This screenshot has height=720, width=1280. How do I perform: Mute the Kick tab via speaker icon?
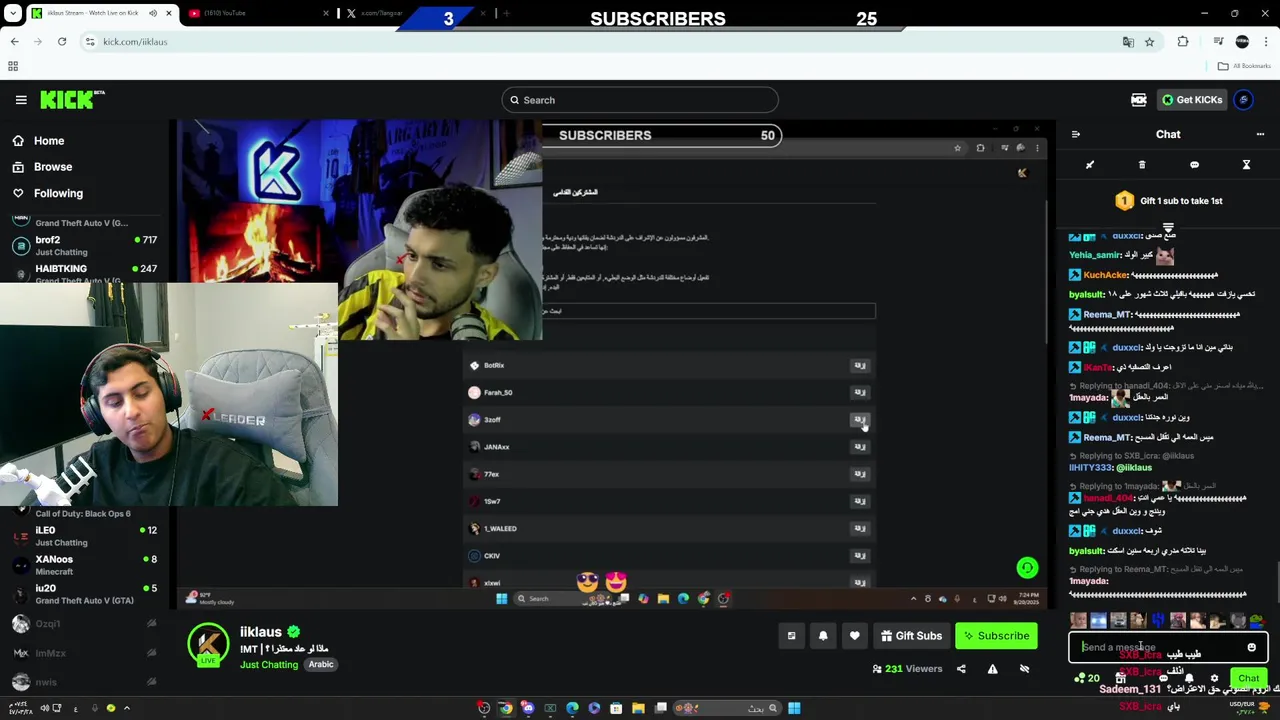pos(153,13)
